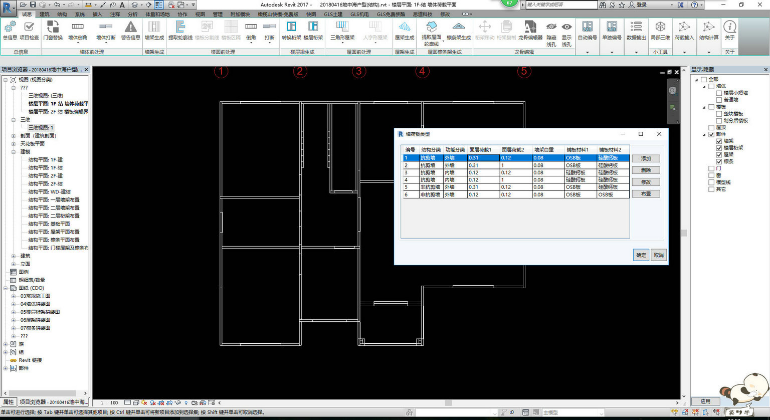Open the Revit application menu button
The image size is (770, 420).
[7, 8]
